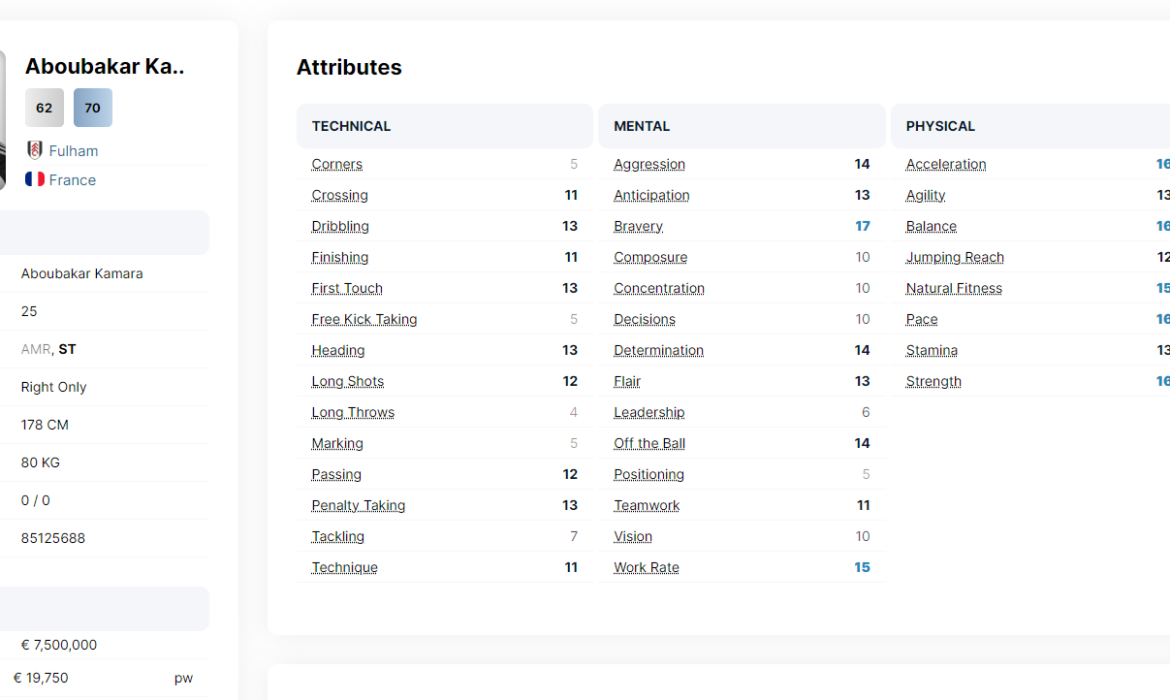Click the Aboubakar Ka.. player name heading
This screenshot has height=700, width=1170.
point(105,66)
